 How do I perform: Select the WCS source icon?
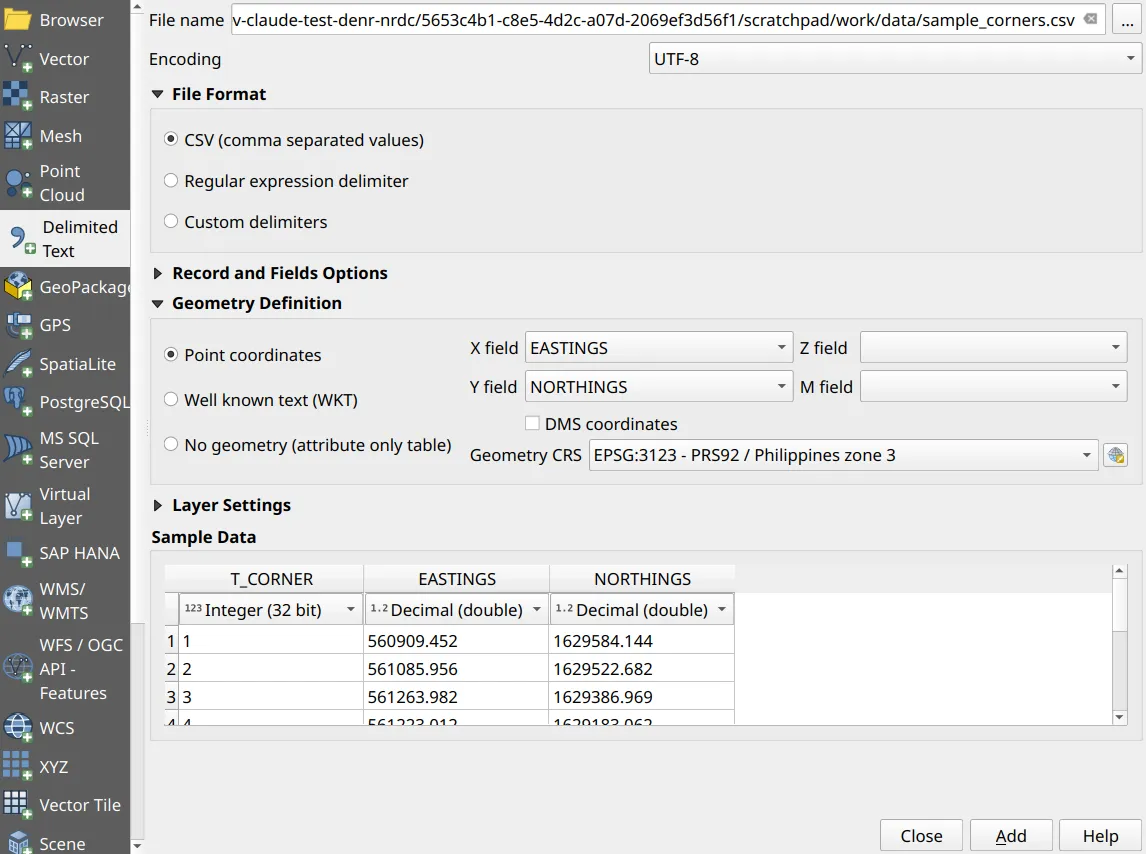tap(18, 728)
